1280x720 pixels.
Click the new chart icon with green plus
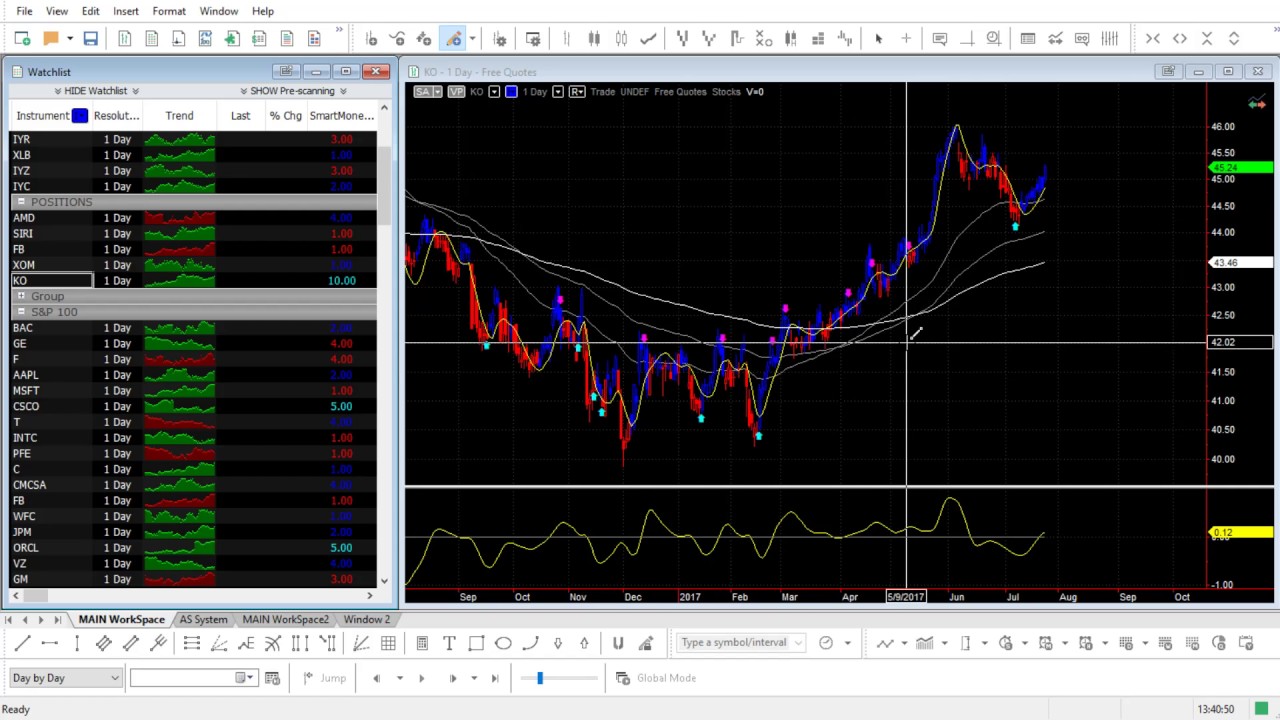pyautogui.click(x=22, y=38)
